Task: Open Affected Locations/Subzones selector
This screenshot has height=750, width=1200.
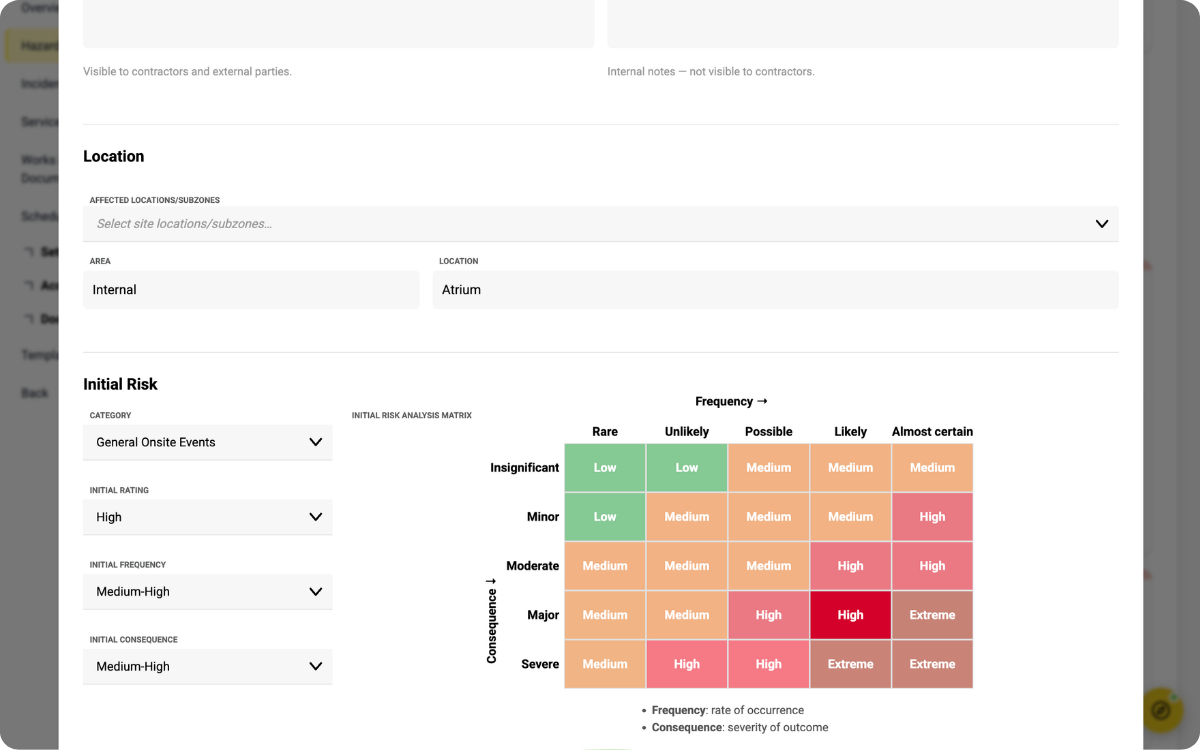Action: (x=600, y=224)
